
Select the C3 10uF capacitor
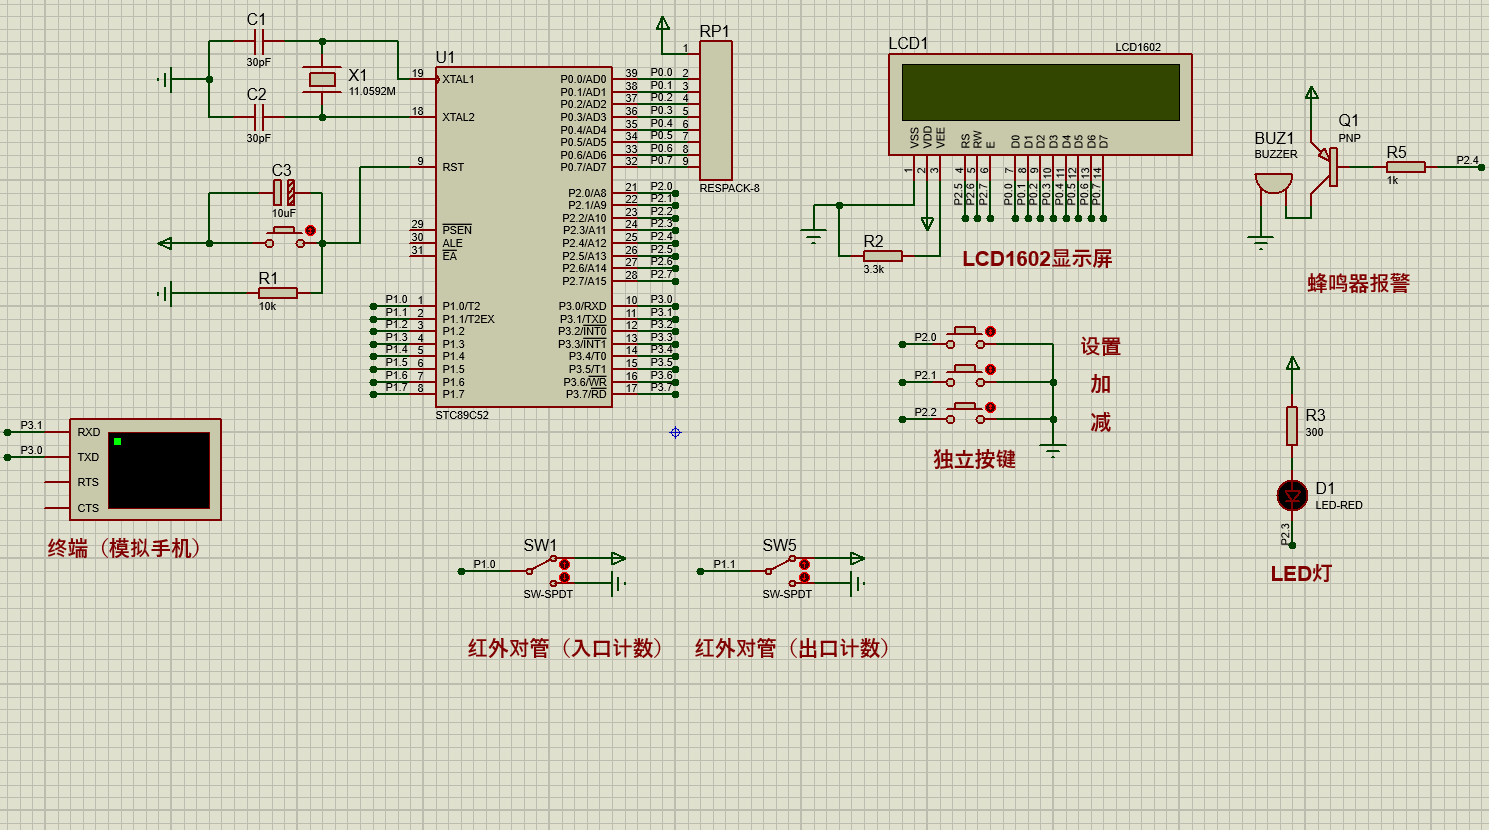coord(284,192)
